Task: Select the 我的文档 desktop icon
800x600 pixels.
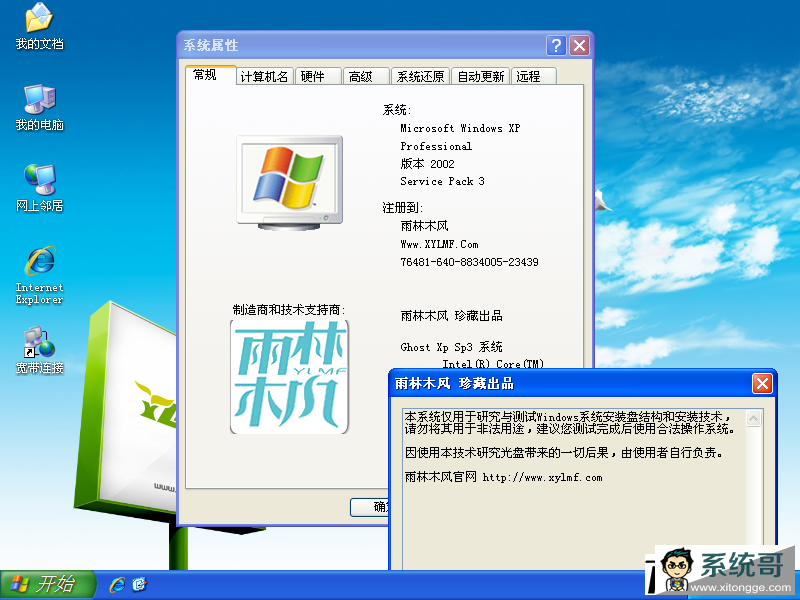Action: pos(39,27)
